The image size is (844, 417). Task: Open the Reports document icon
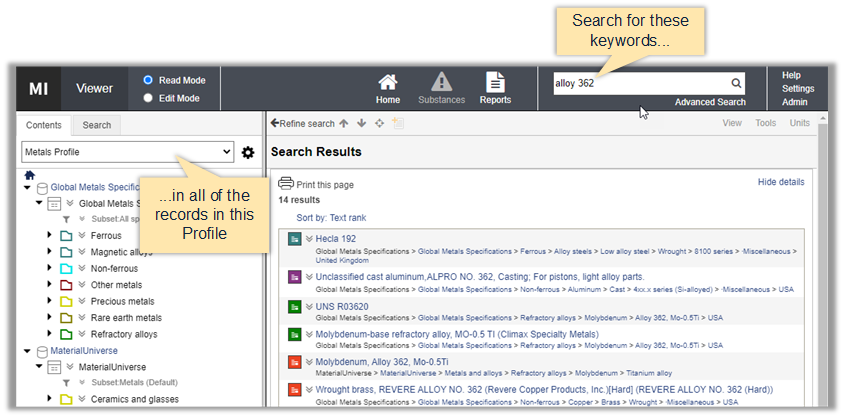tap(494, 82)
